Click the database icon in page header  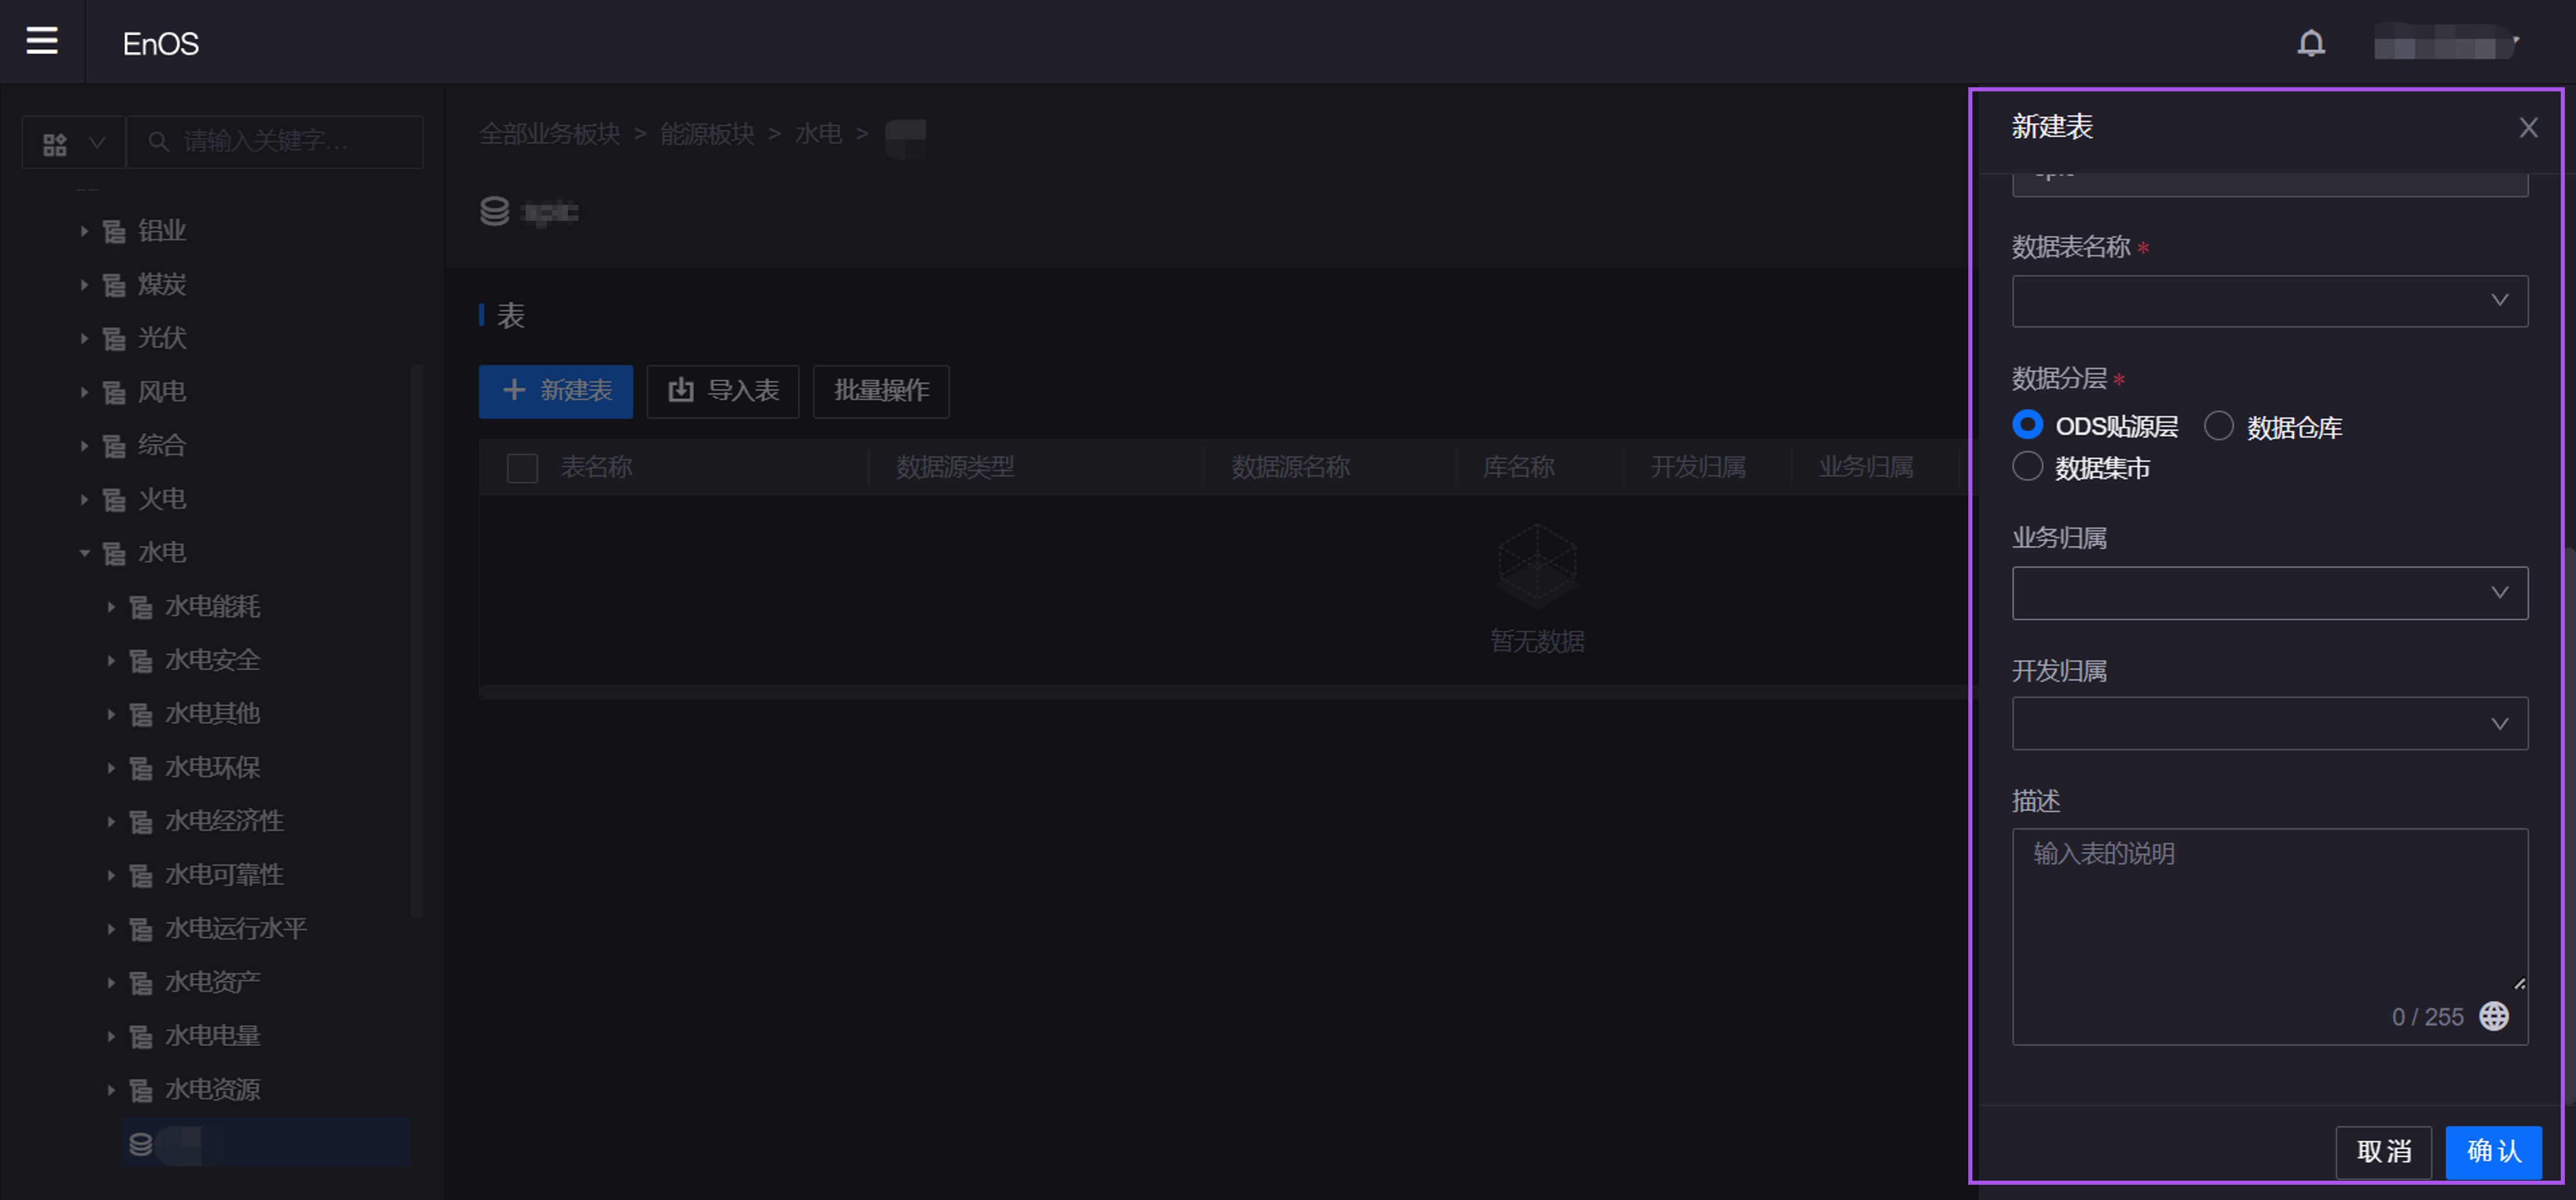point(495,211)
